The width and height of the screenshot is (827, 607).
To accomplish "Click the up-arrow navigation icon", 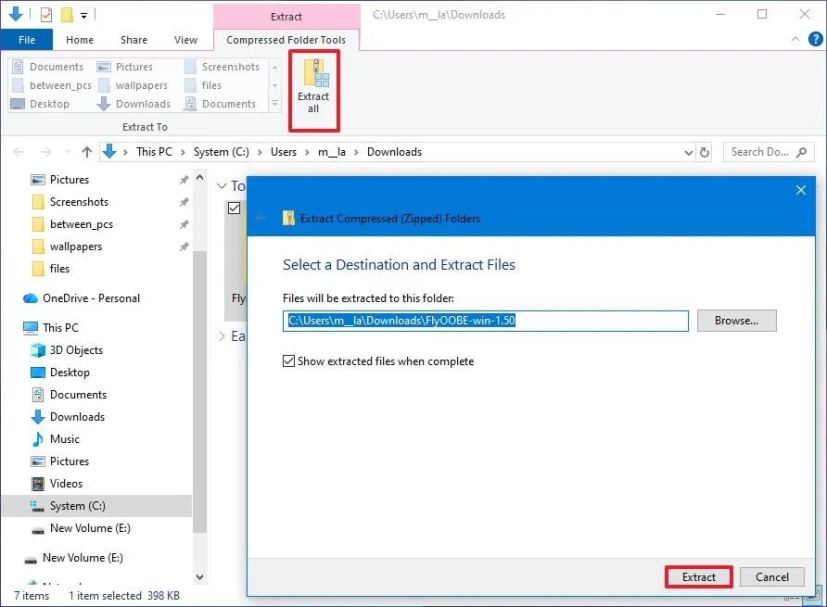I will pyautogui.click(x=88, y=151).
